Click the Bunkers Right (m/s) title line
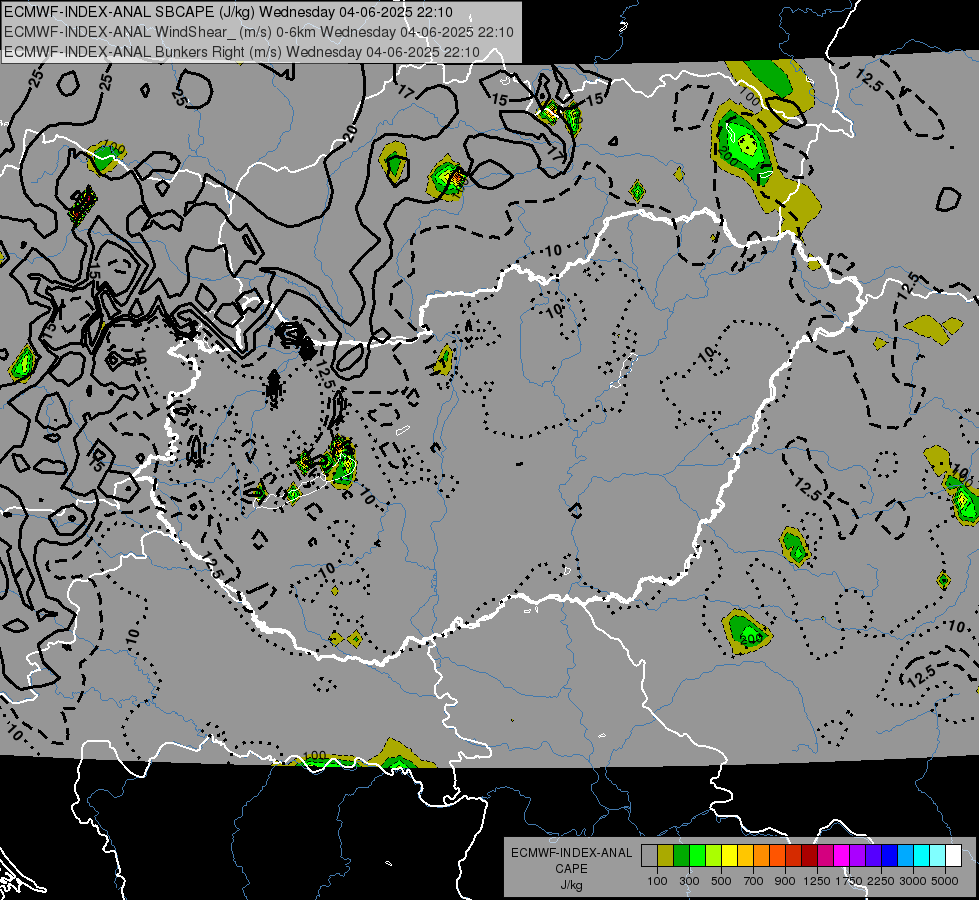Screen dimensions: 979x900 pos(242,52)
